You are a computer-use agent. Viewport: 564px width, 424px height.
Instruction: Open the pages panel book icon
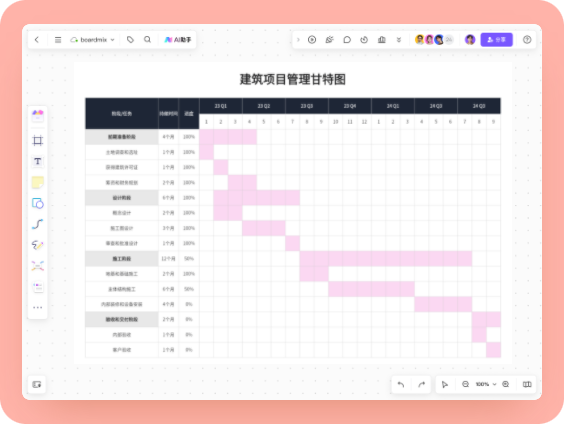click(527, 384)
